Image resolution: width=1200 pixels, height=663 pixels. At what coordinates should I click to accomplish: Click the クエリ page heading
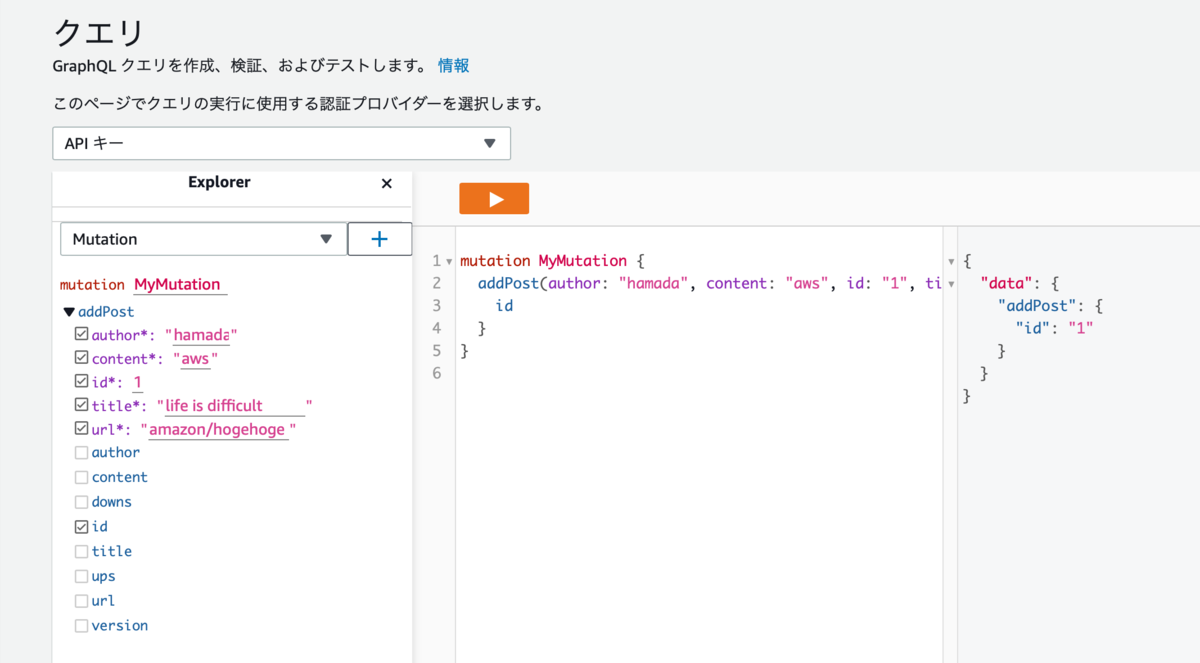99,31
